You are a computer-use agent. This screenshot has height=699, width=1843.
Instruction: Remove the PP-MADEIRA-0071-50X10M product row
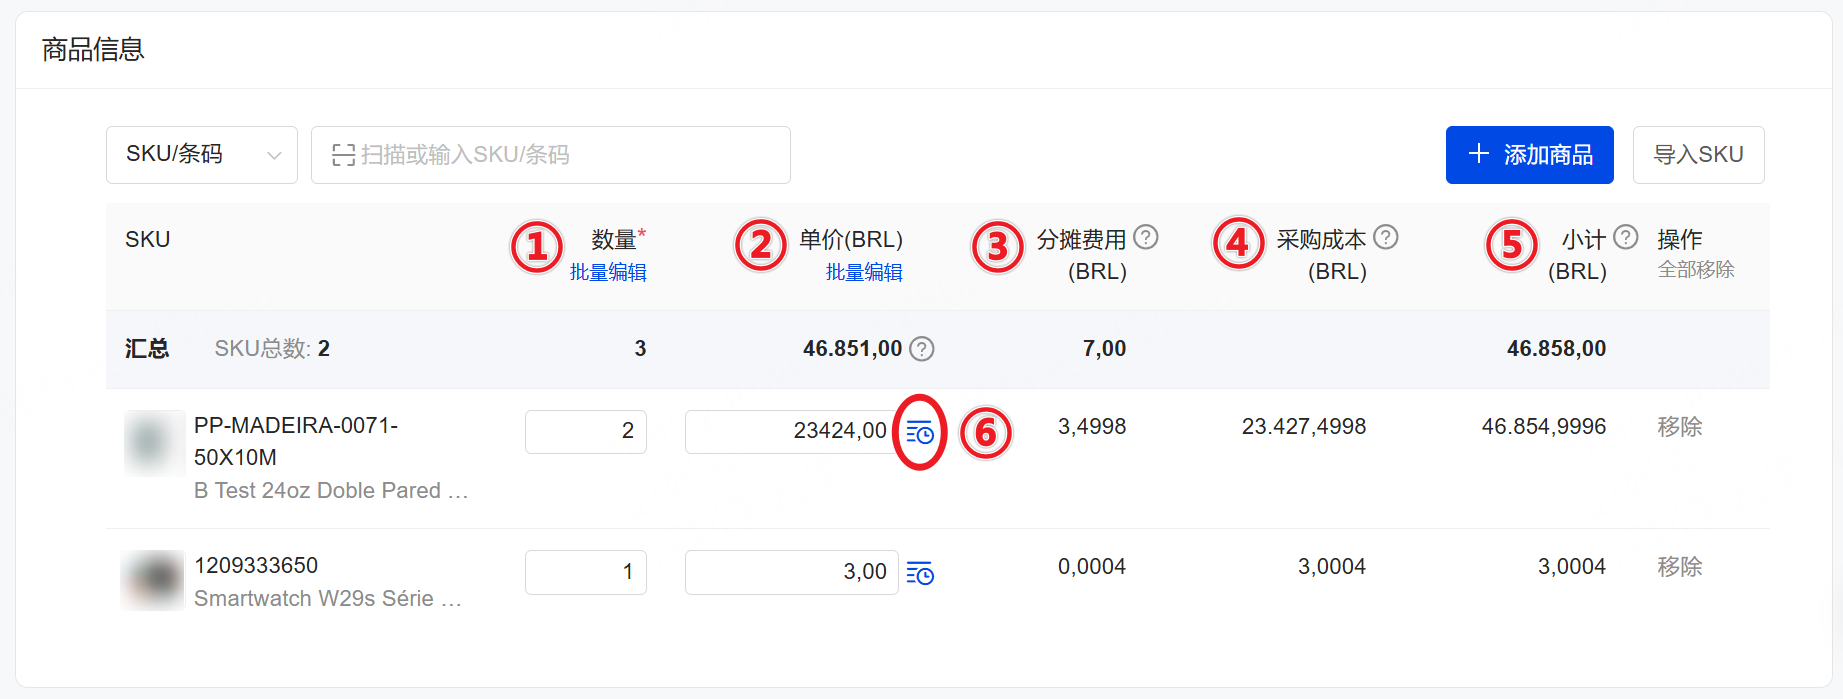point(1679,427)
